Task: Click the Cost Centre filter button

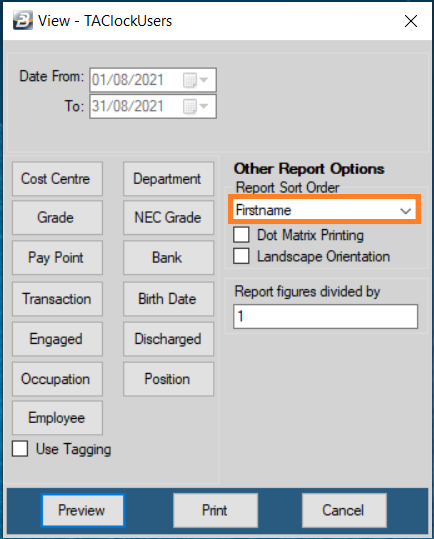Action: coord(57,179)
